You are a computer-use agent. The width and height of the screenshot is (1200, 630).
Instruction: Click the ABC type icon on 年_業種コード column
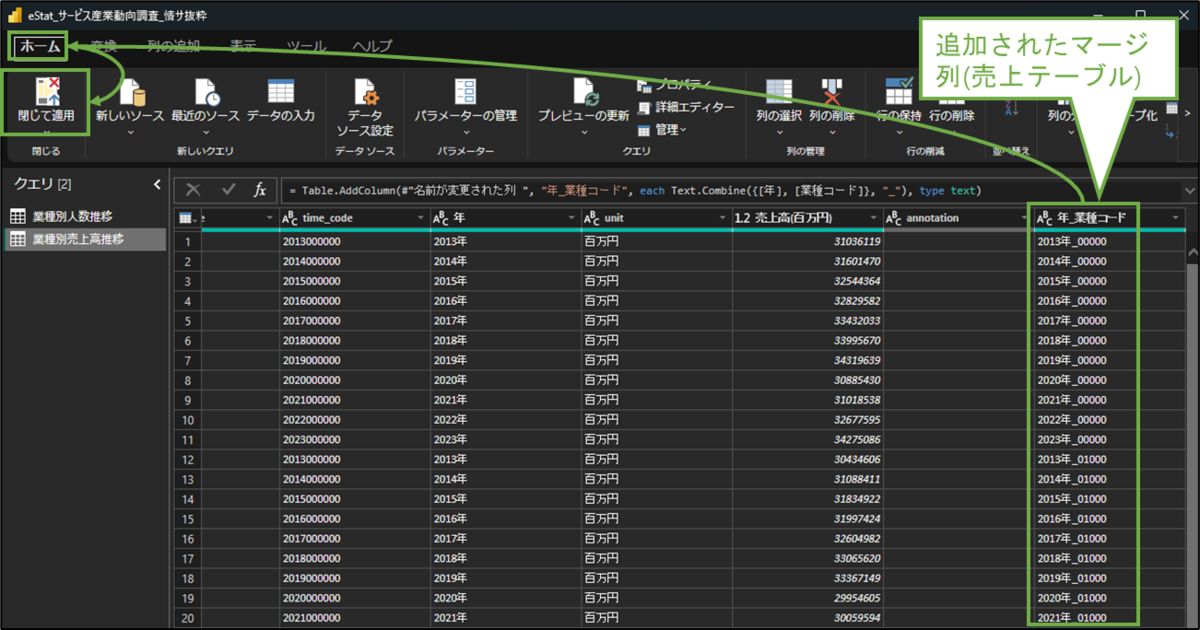pyautogui.click(x=1045, y=217)
